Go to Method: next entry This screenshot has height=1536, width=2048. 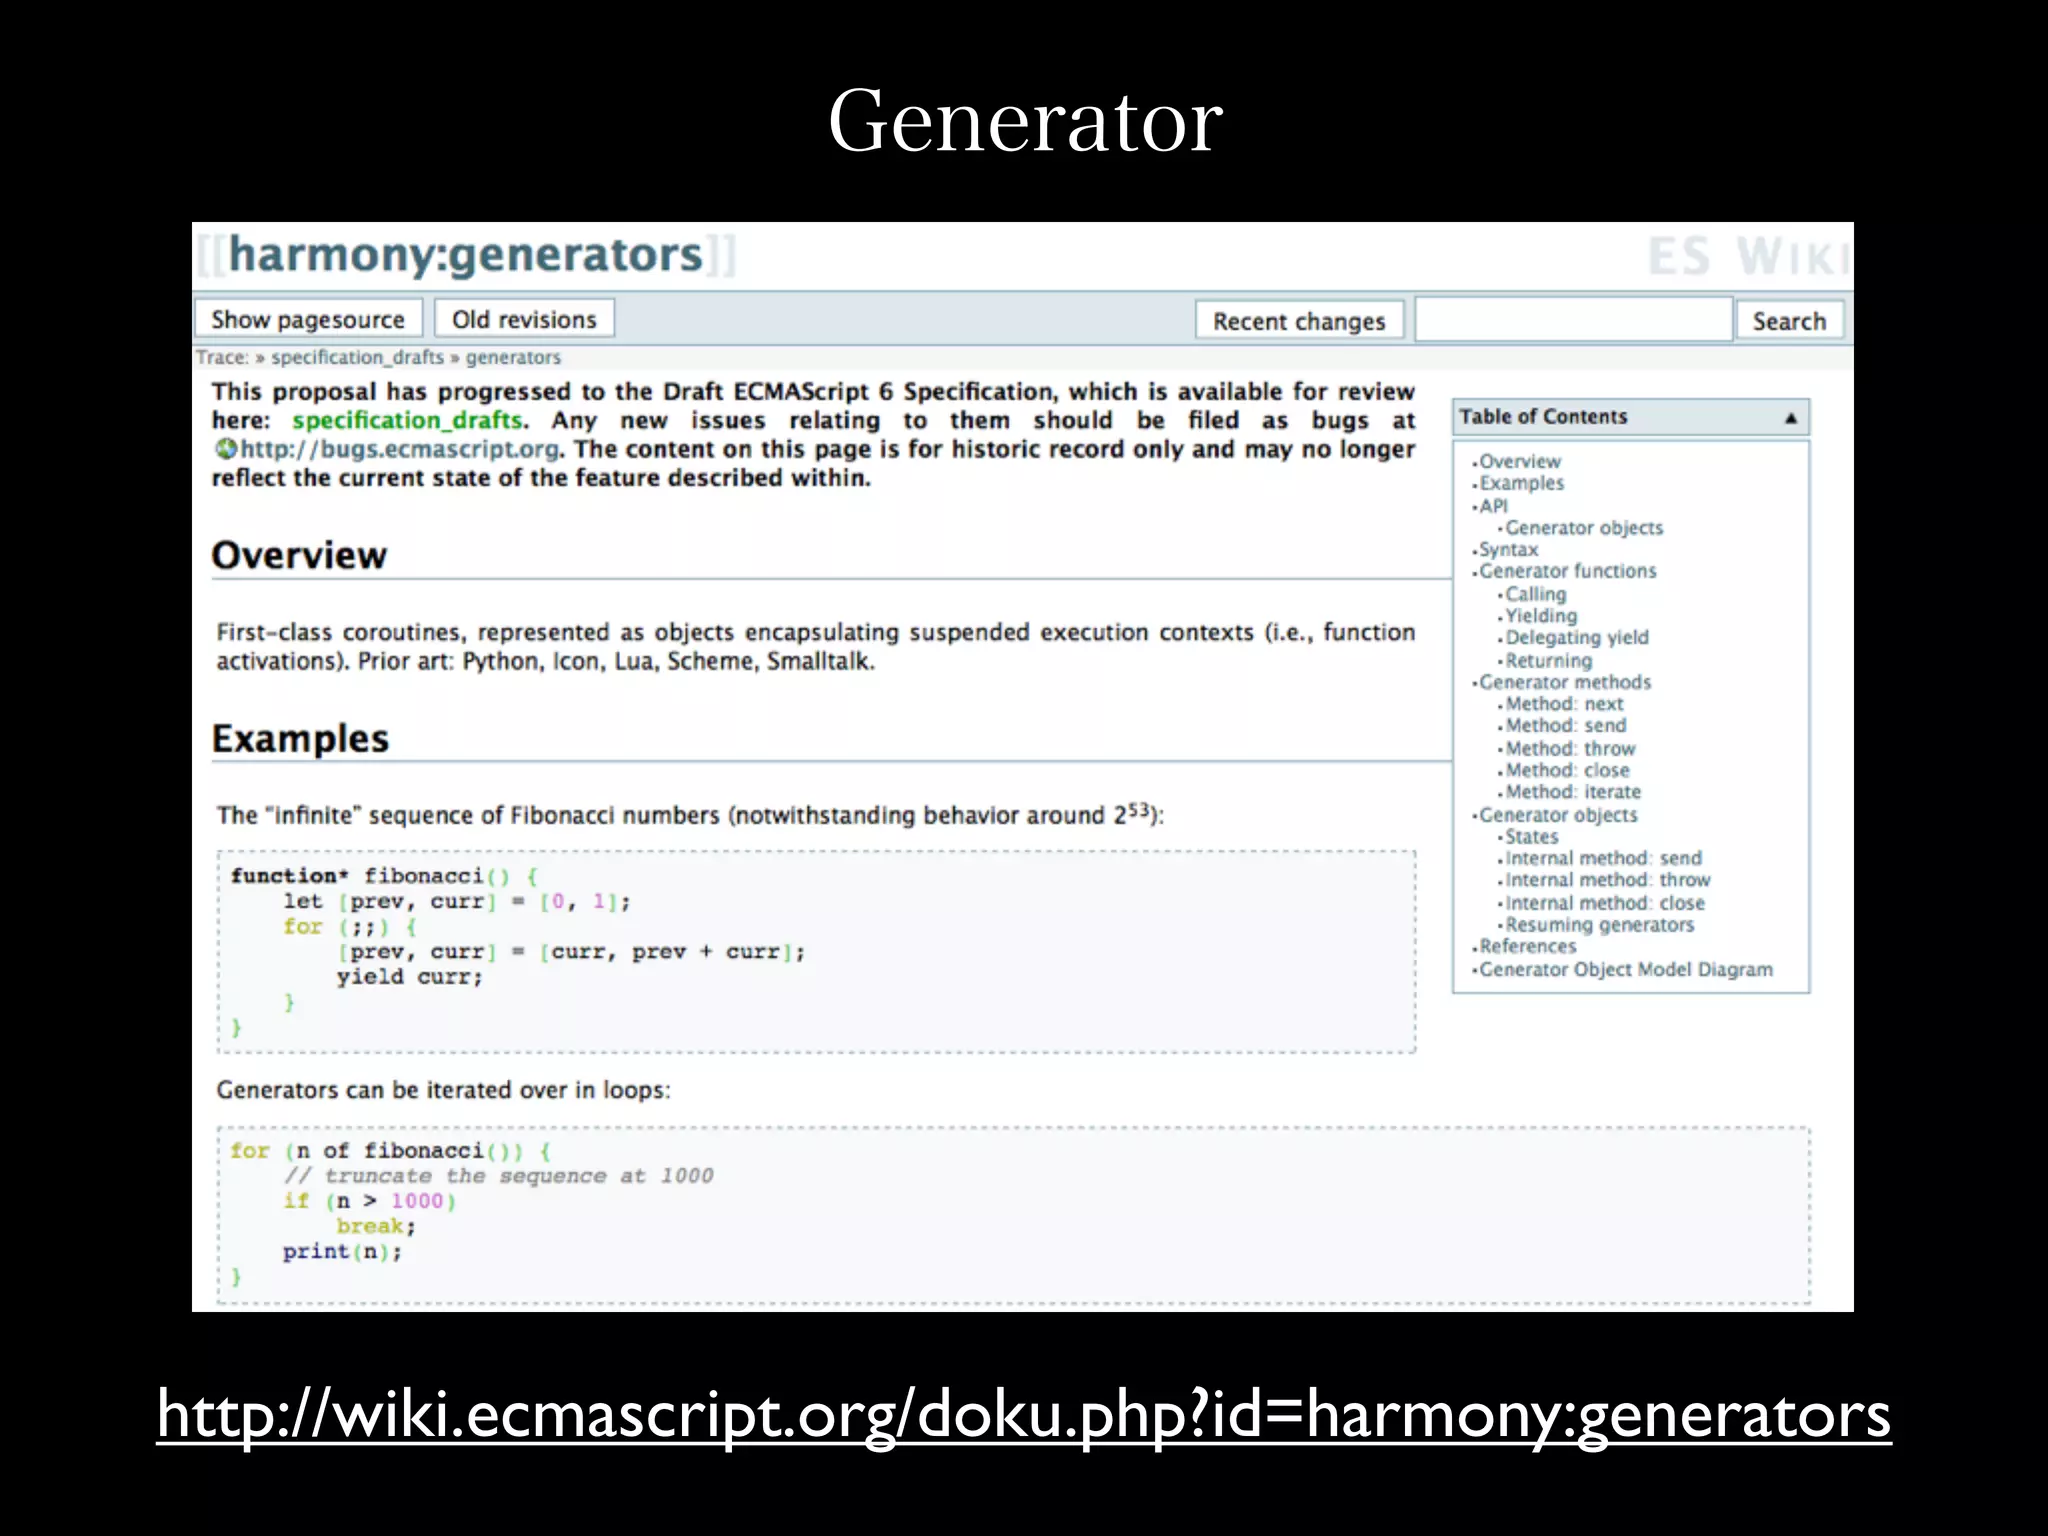tap(1564, 704)
